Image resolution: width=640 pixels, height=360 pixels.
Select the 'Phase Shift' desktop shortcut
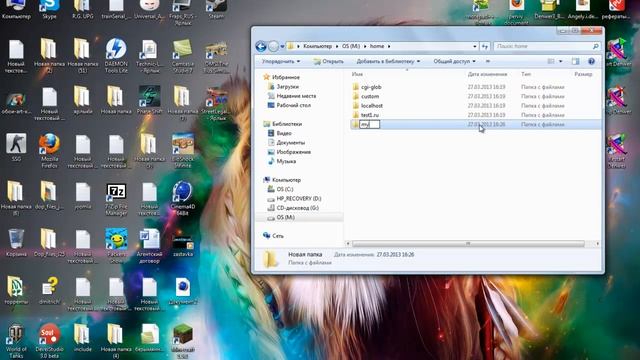(149, 100)
